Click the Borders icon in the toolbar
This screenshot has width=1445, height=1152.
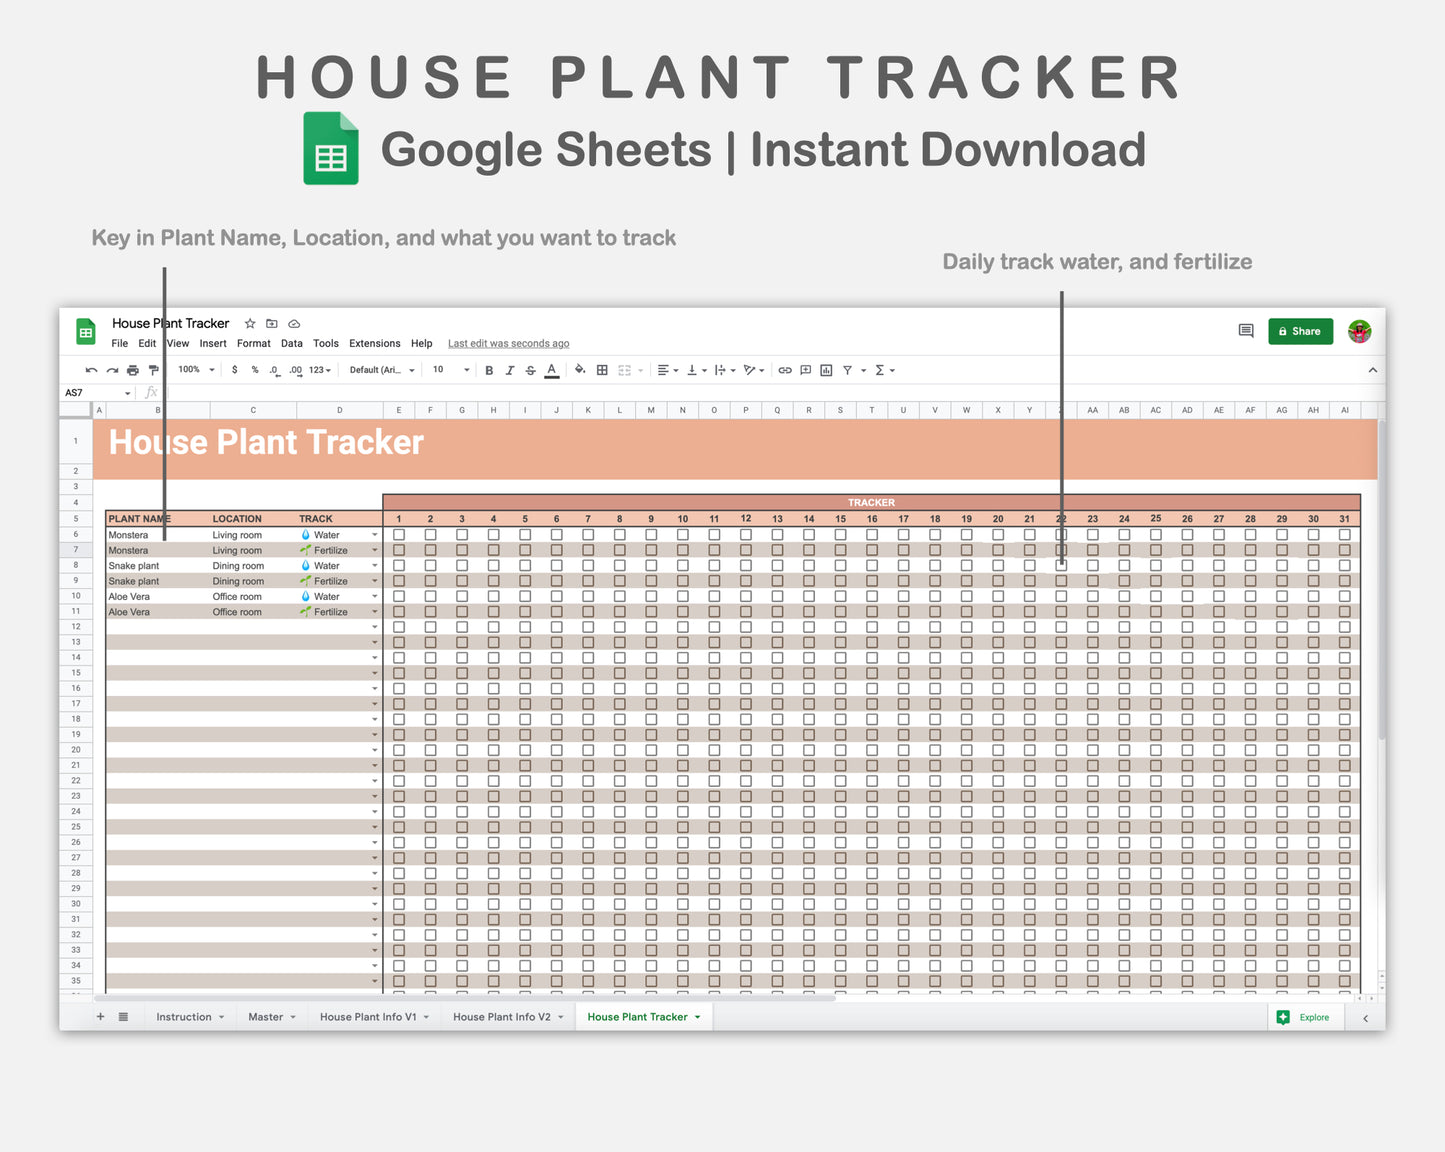602,370
